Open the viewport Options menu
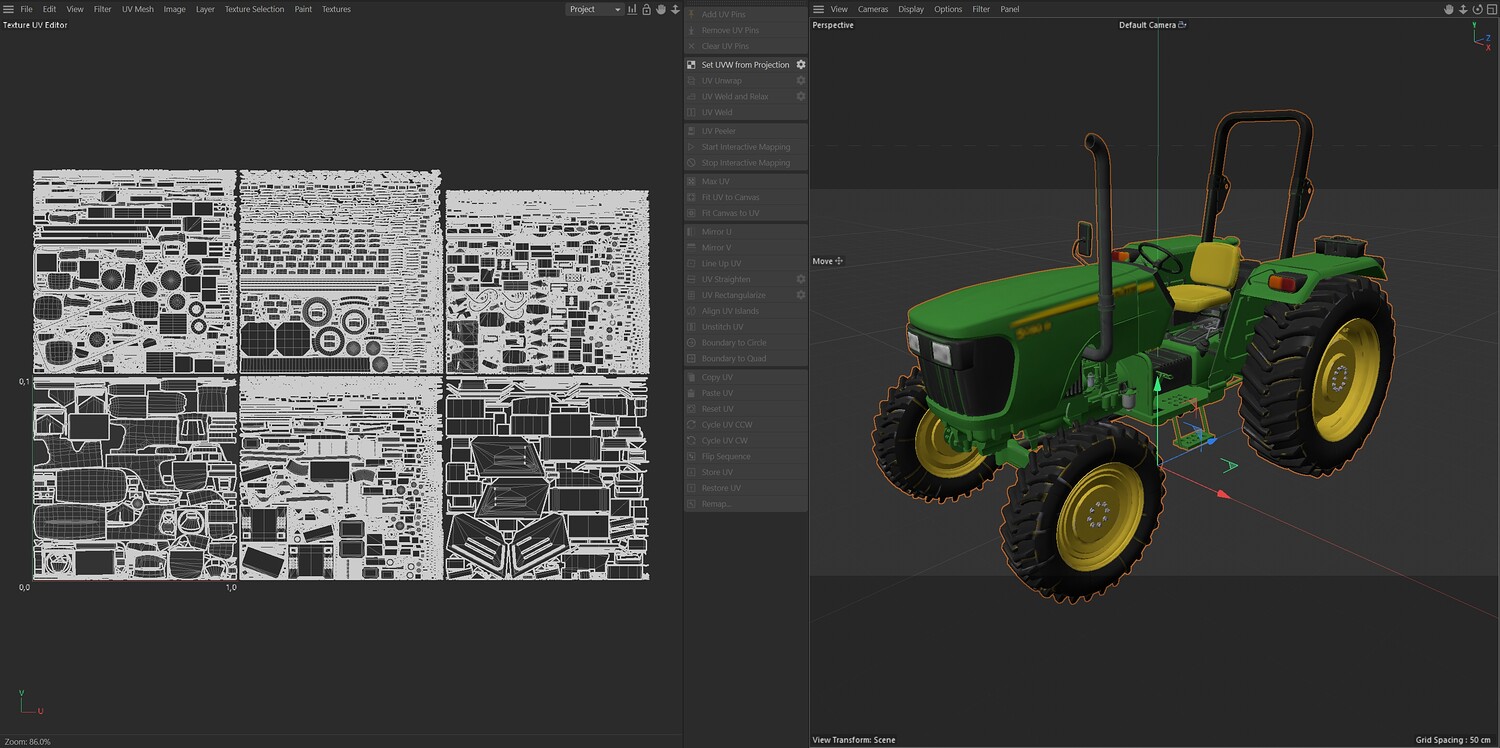Image resolution: width=1500 pixels, height=748 pixels. 948,9
